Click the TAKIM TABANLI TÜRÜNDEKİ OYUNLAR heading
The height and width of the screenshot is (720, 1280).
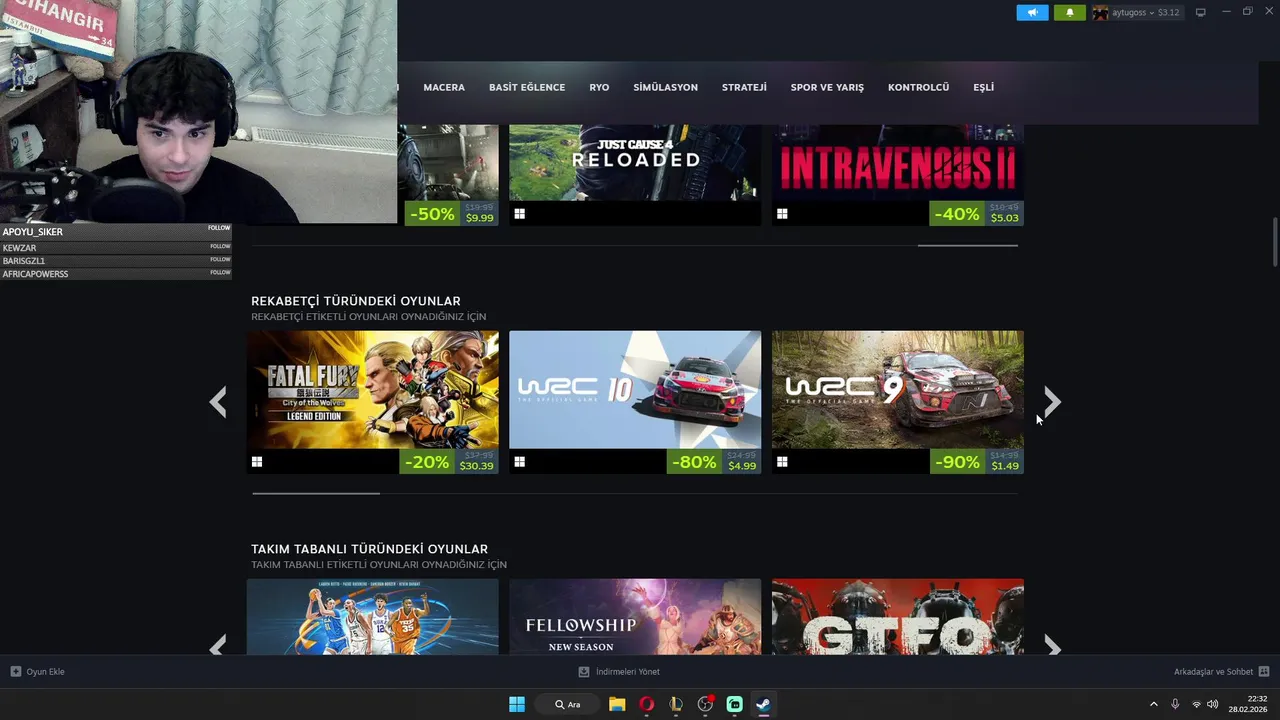pyautogui.click(x=369, y=549)
